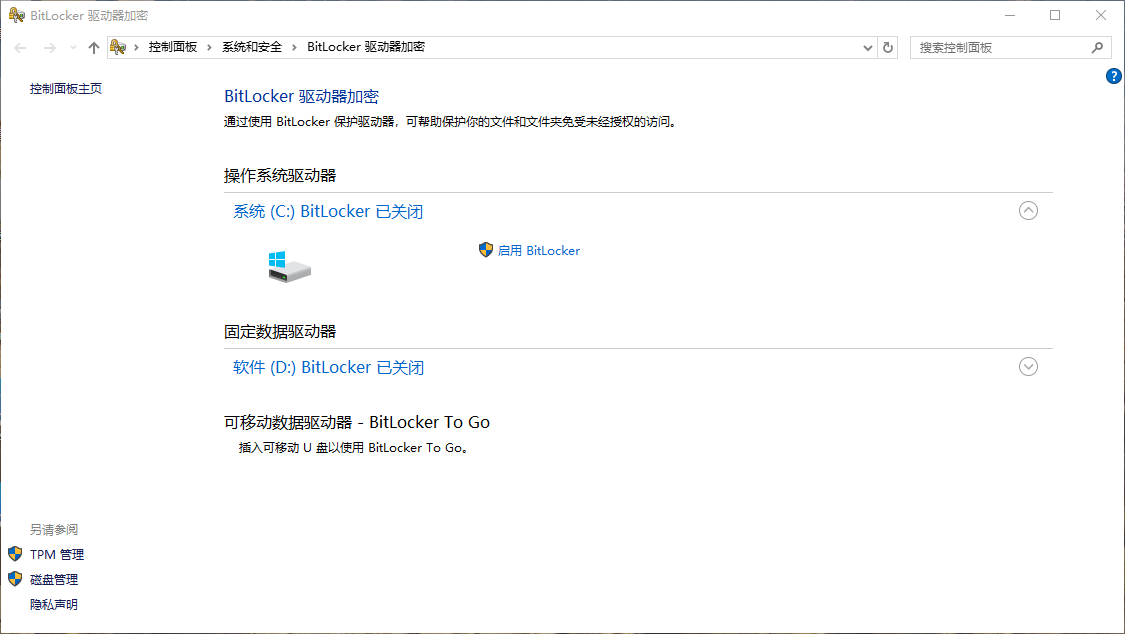Screen dimensions: 1125x634
Task: Click the 固定数据驱动器 section heading
Action: [x=280, y=332]
